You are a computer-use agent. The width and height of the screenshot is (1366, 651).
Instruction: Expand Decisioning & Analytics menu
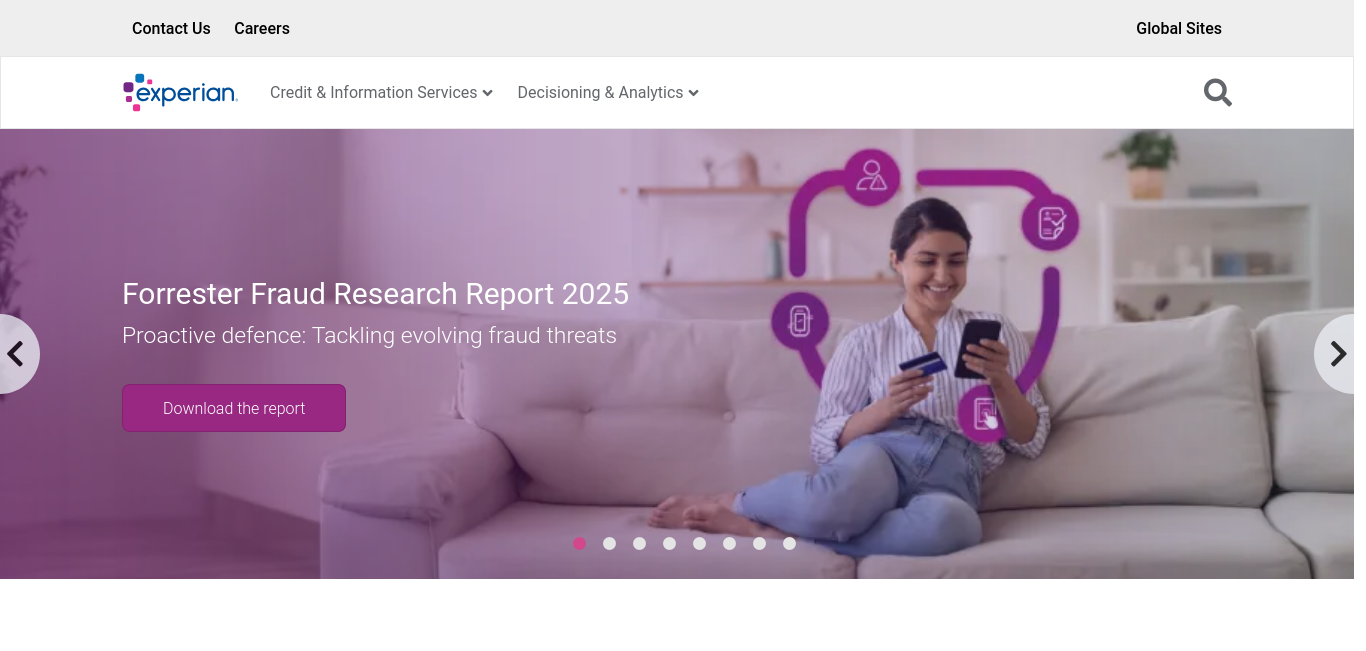(x=608, y=92)
